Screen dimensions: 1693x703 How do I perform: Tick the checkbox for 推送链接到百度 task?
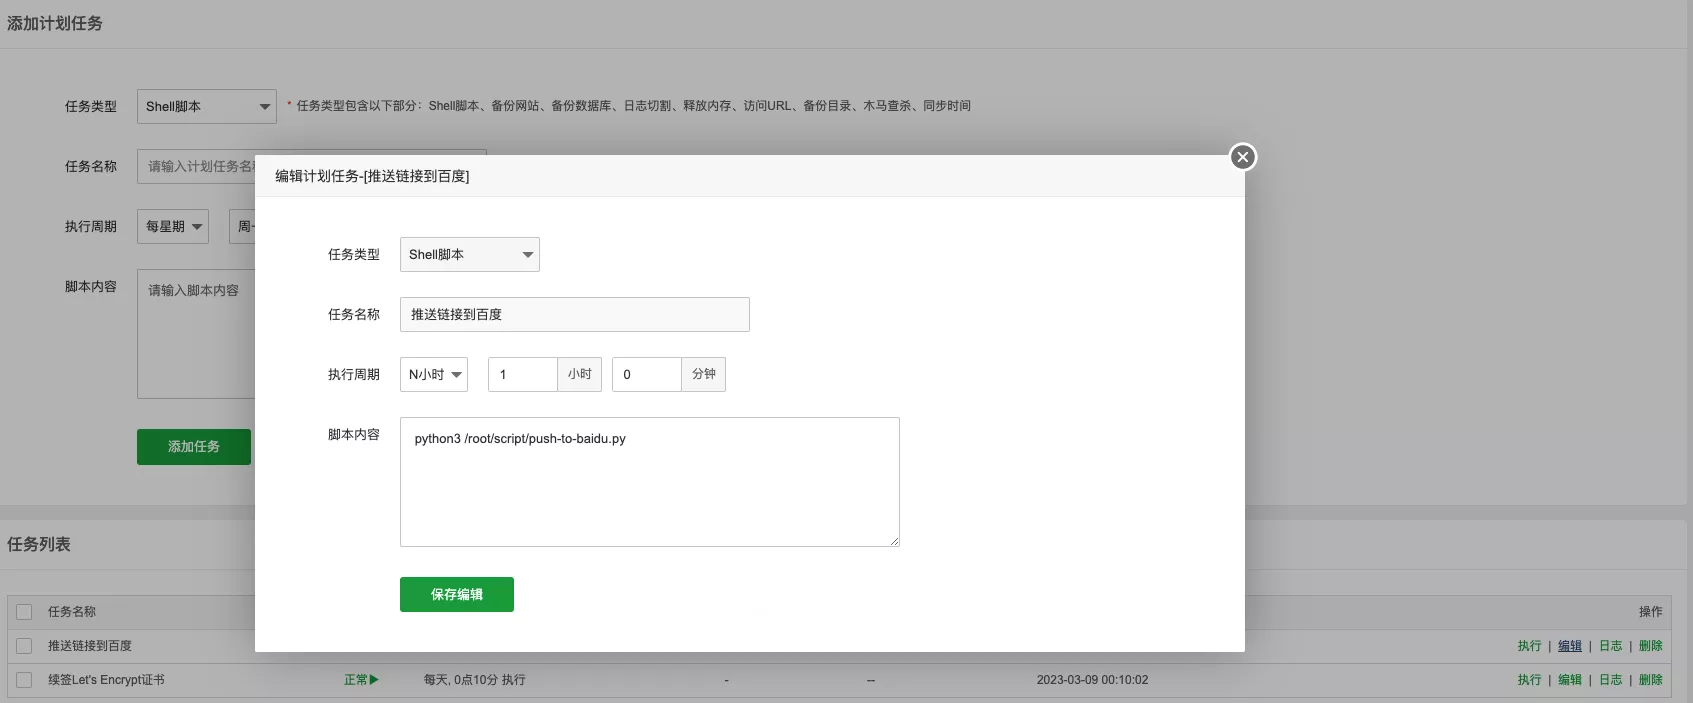(x=25, y=646)
